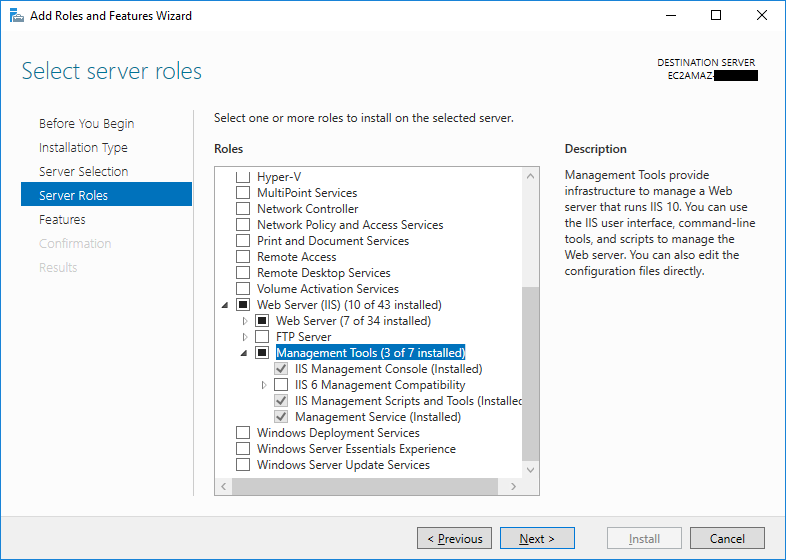The height and width of the screenshot is (560, 786).
Task: Tick the Remote Access checkbox
Action: [243, 257]
